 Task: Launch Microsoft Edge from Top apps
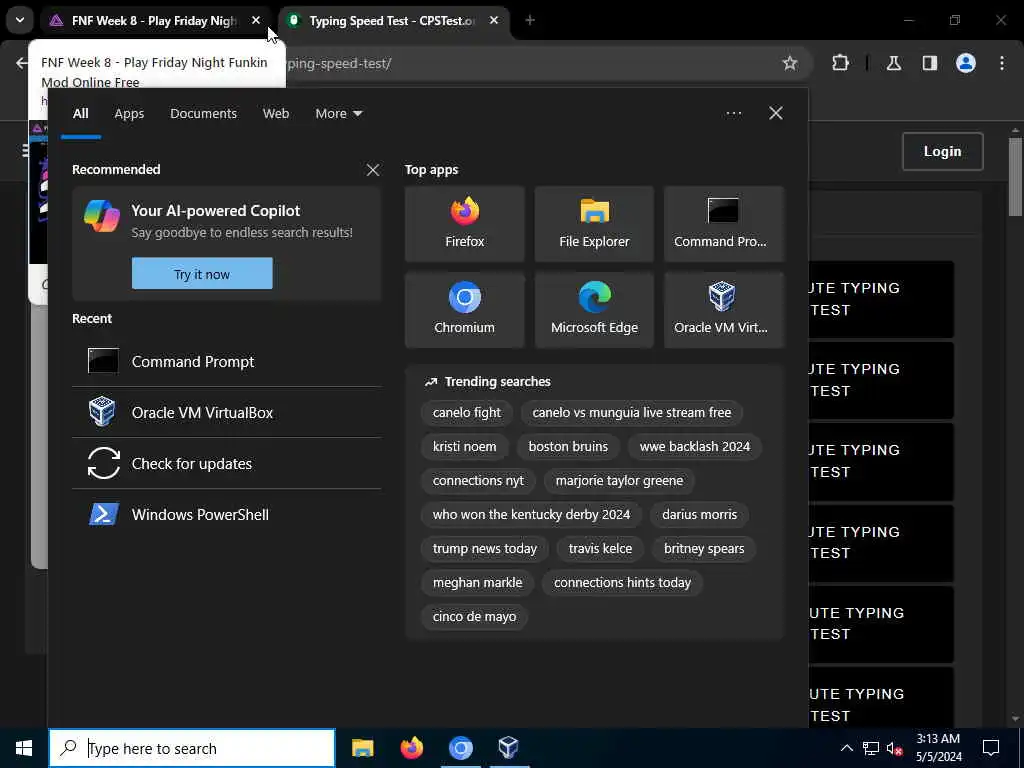coord(594,310)
